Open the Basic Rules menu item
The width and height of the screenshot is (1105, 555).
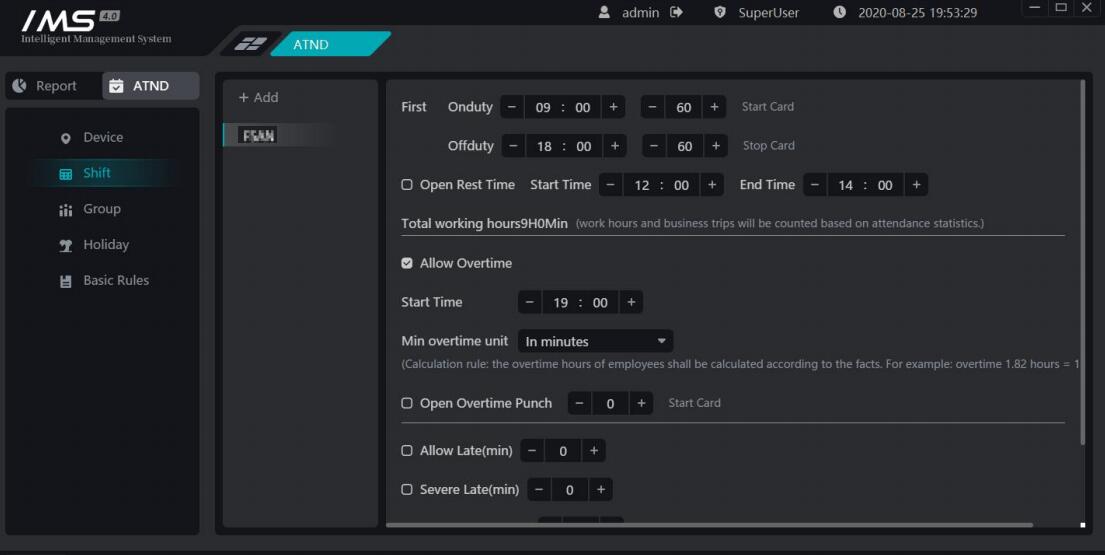click(116, 280)
